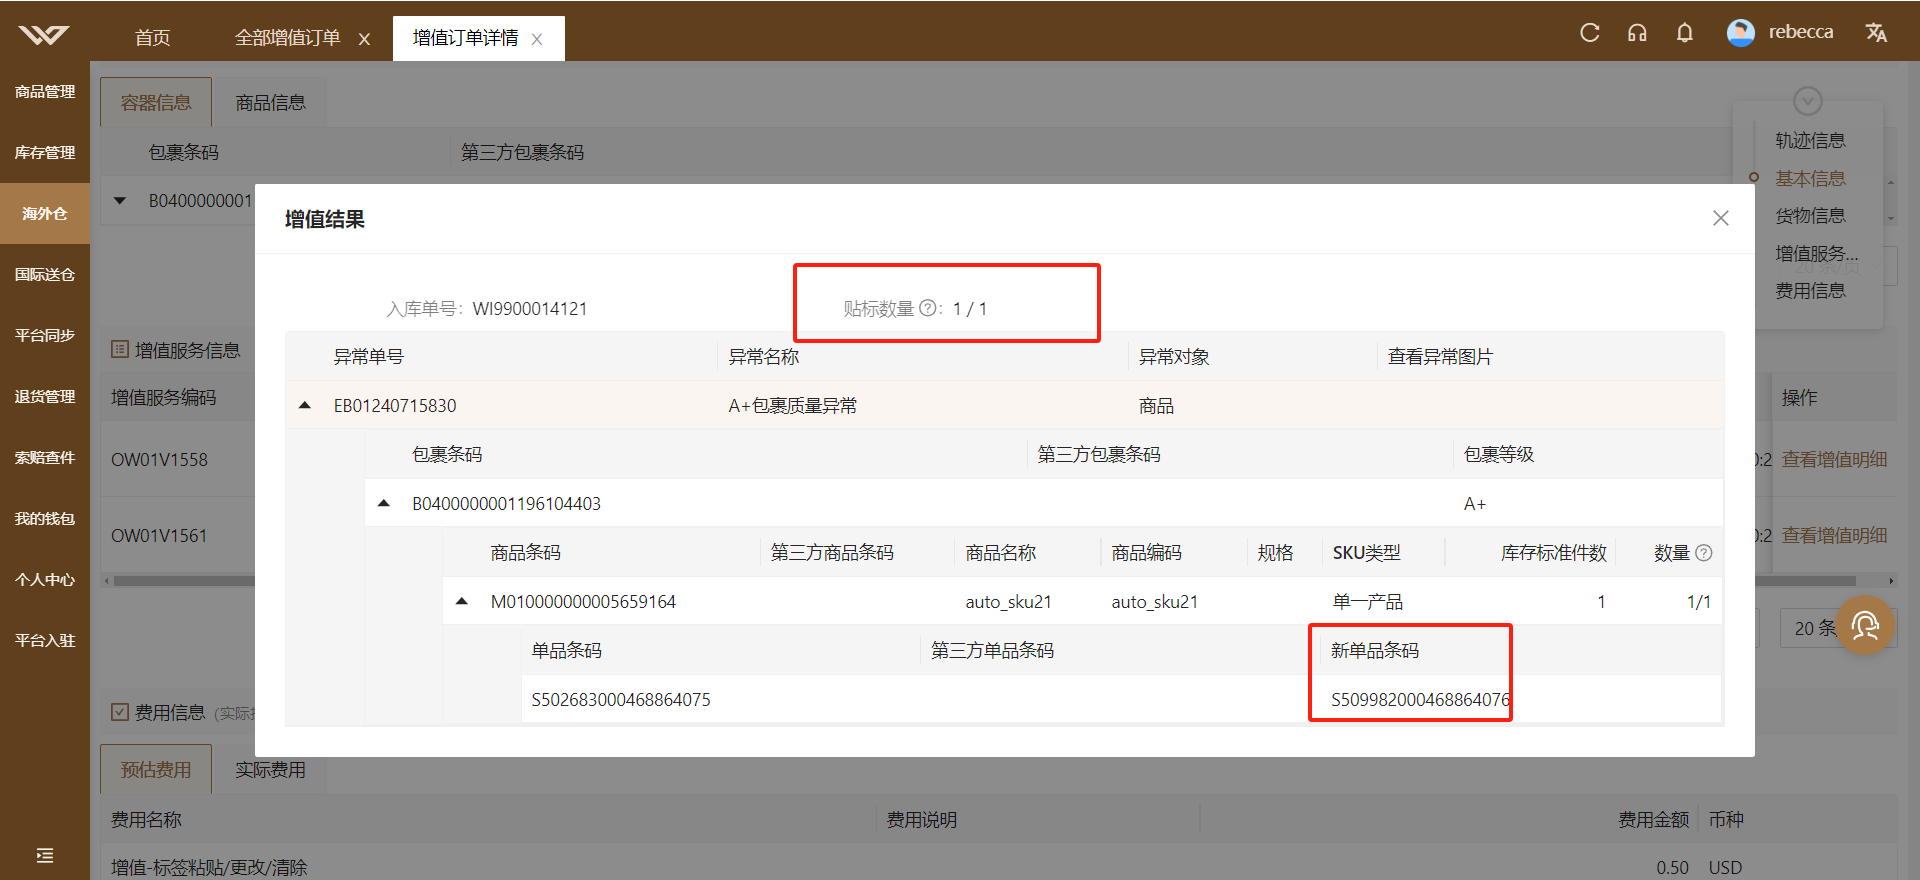
Task: Click the 查看异常图片 column header
Action: [1440, 356]
